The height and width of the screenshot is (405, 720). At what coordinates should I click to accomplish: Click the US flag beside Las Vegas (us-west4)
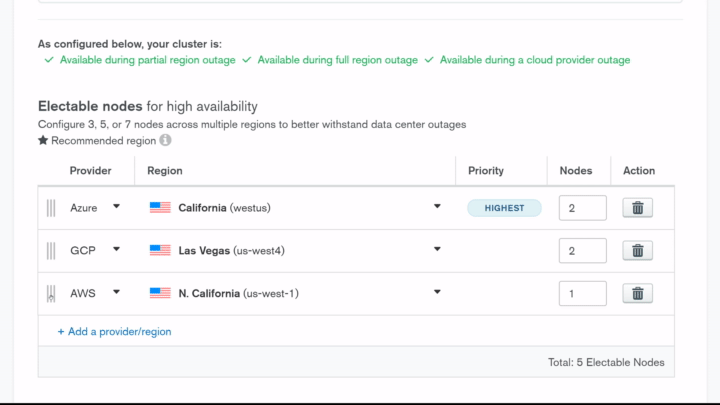[x=160, y=251]
